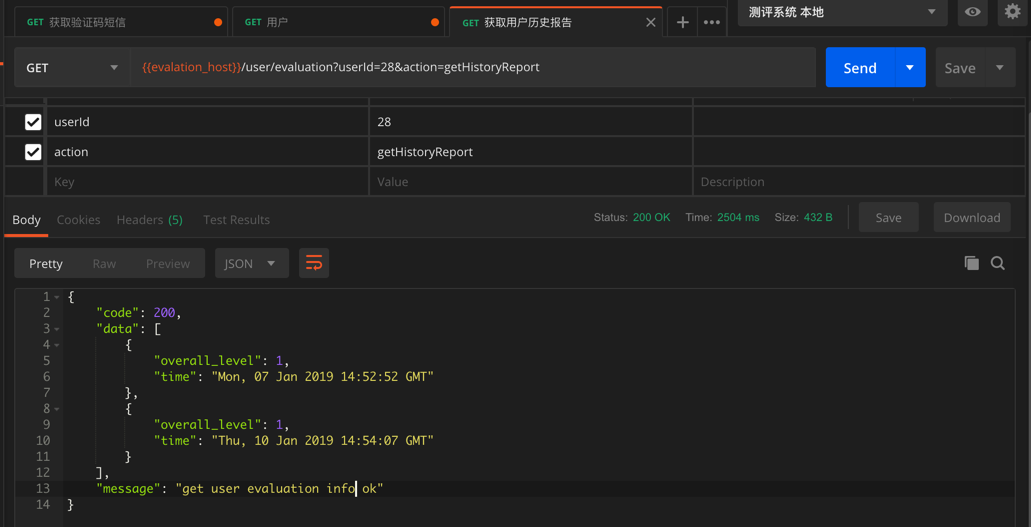Viewport: 1031px width, 527px height.
Task: Copy response body to clipboard icon
Action: [971, 263]
